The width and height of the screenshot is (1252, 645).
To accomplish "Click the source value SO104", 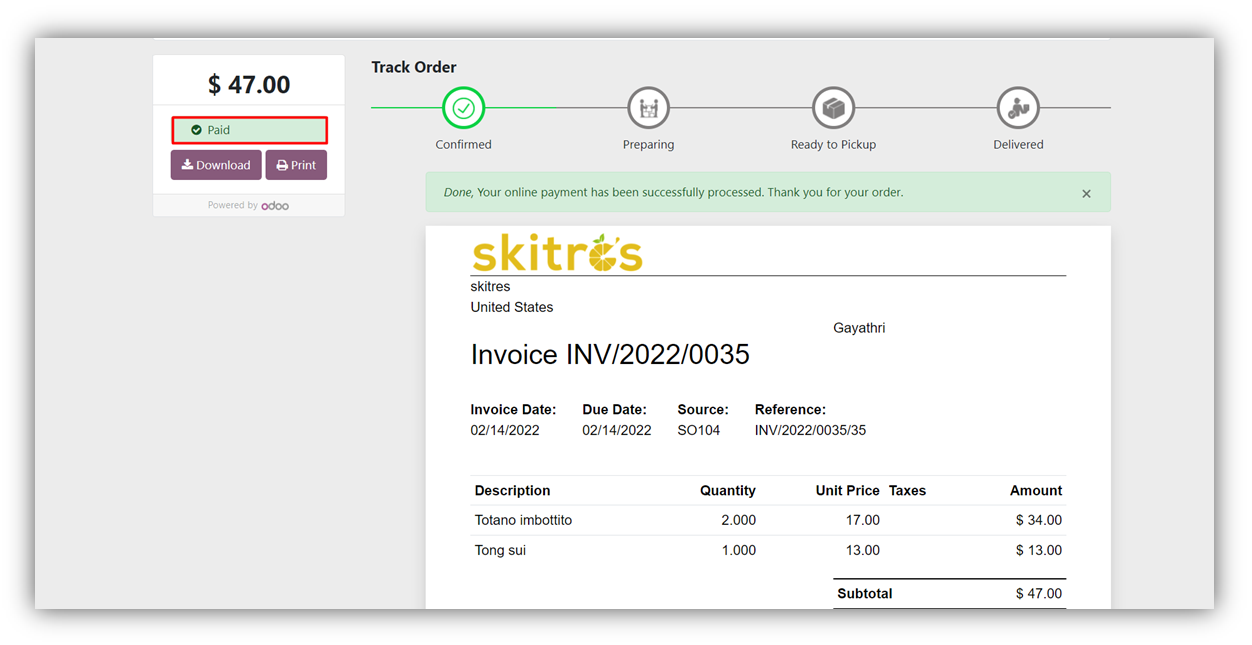I will click(x=698, y=431).
